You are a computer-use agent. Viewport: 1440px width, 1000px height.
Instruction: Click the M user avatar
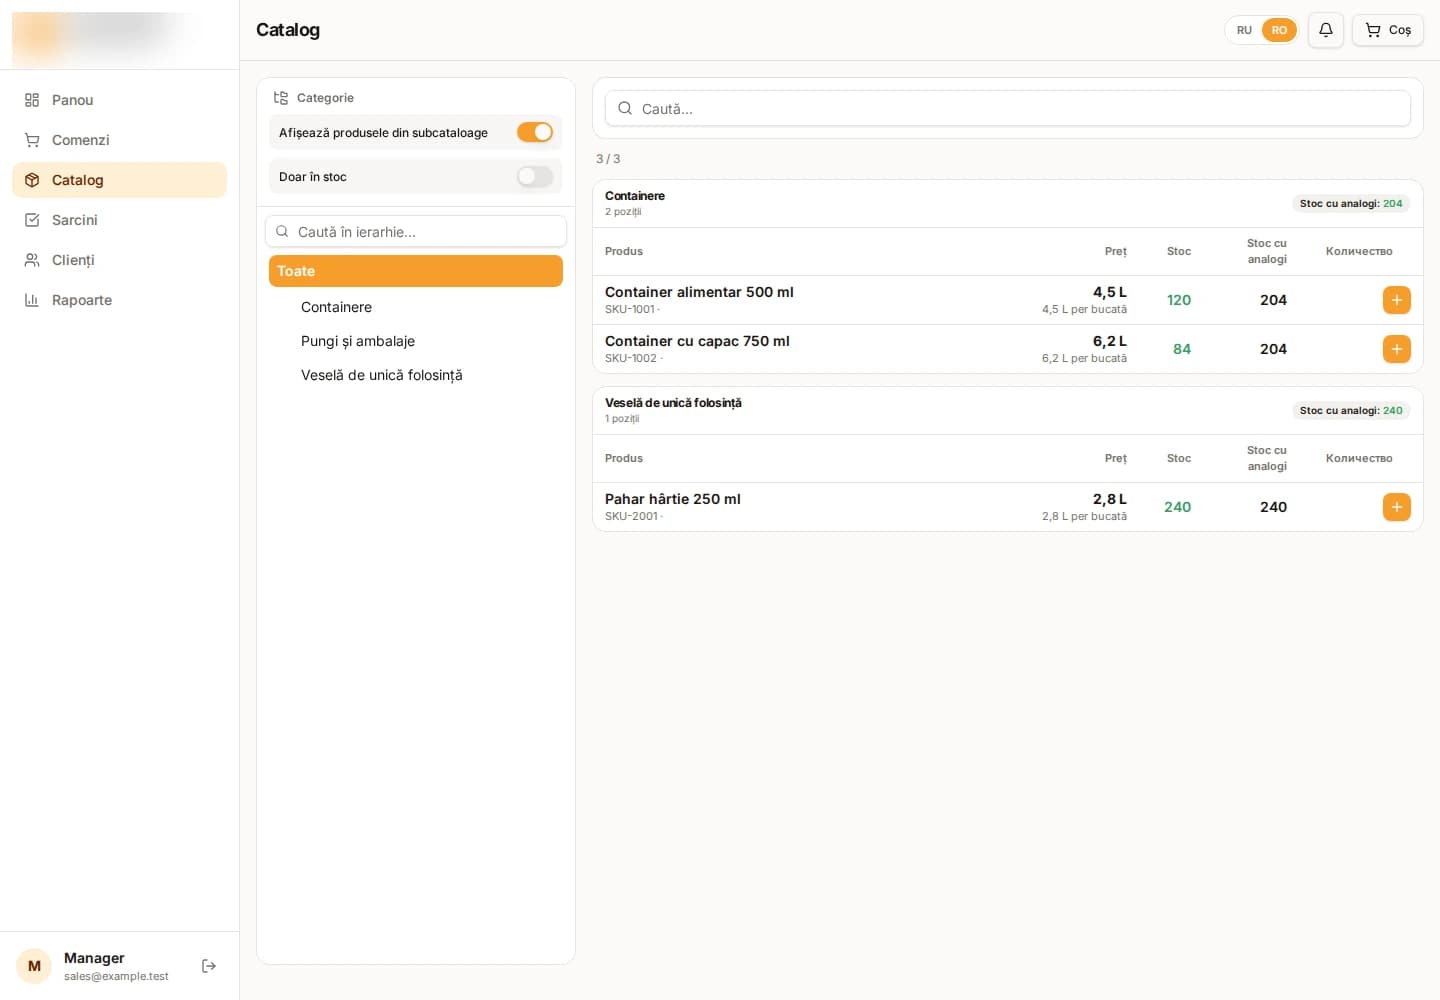tap(34, 966)
